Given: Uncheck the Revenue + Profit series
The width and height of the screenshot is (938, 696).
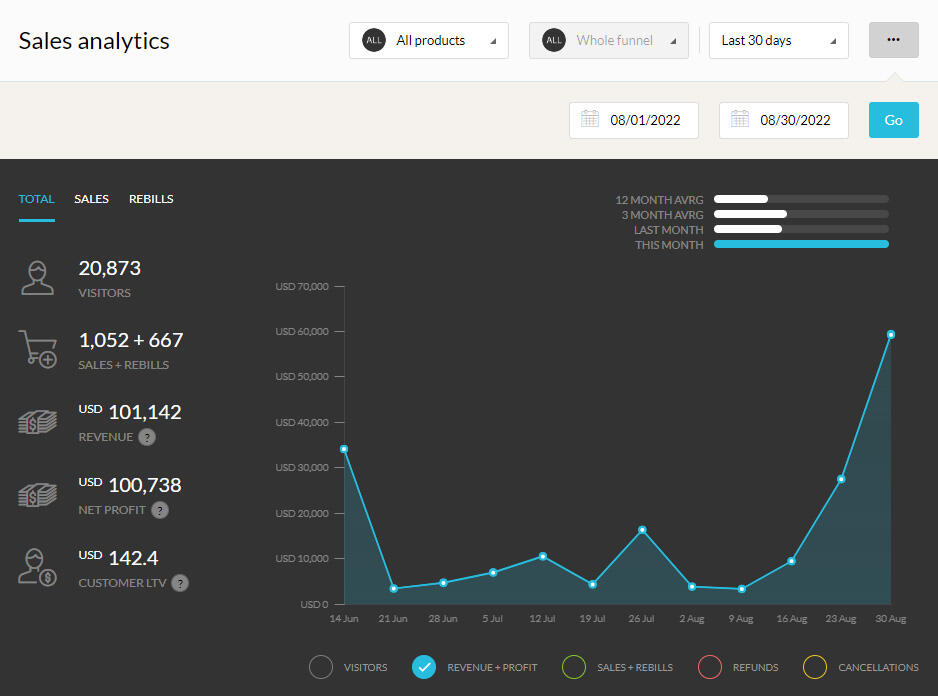Looking at the screenshot, I should [x=424, y=667].
